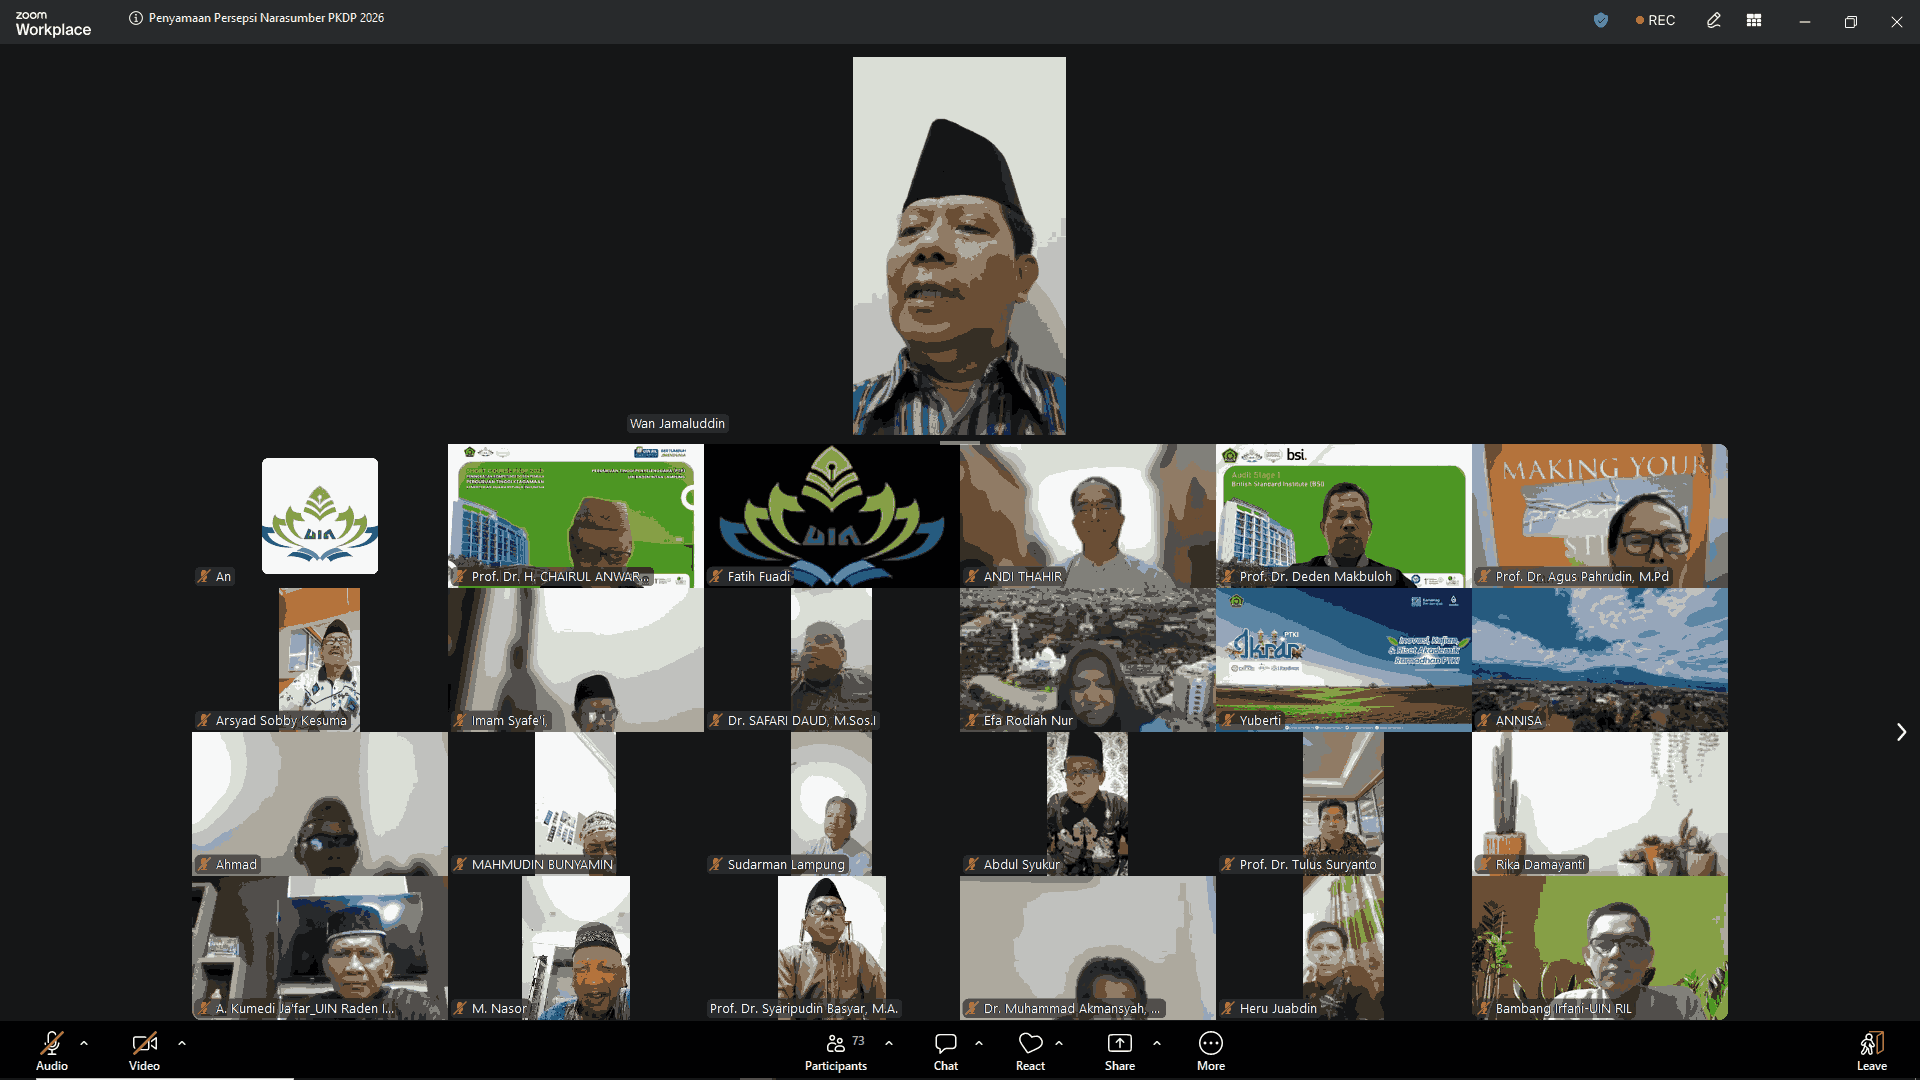
Task: Select Prof. Dr. Agus Pahrudin tile
Action: click(x=1600, y=516)
